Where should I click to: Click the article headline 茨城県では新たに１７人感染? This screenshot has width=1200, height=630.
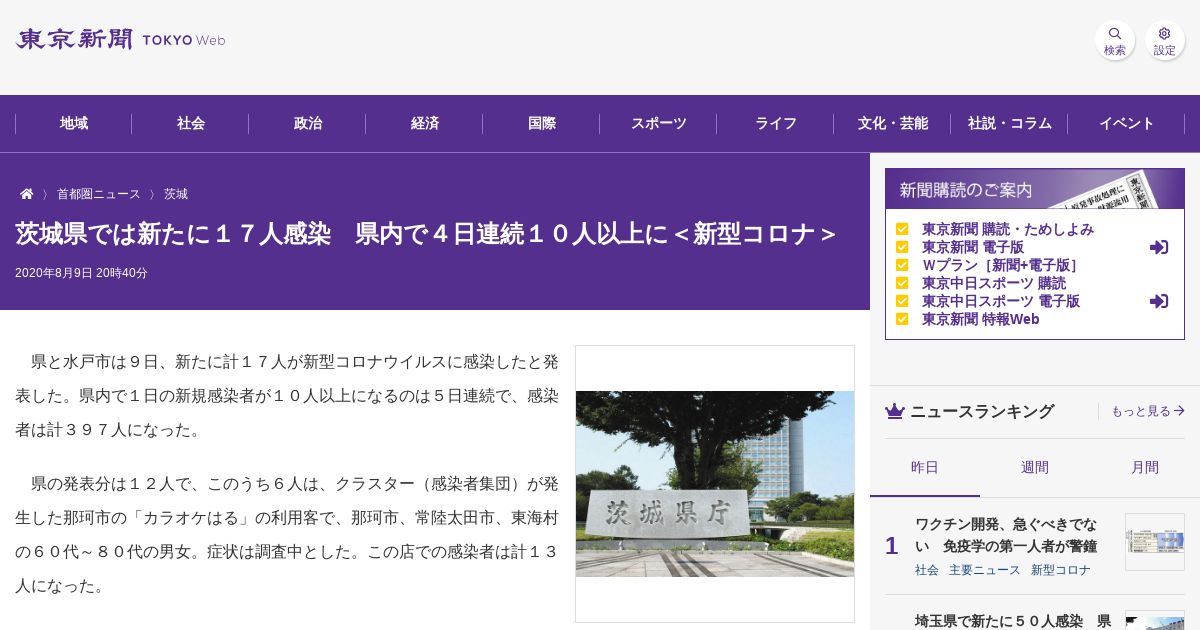point(426,234)
